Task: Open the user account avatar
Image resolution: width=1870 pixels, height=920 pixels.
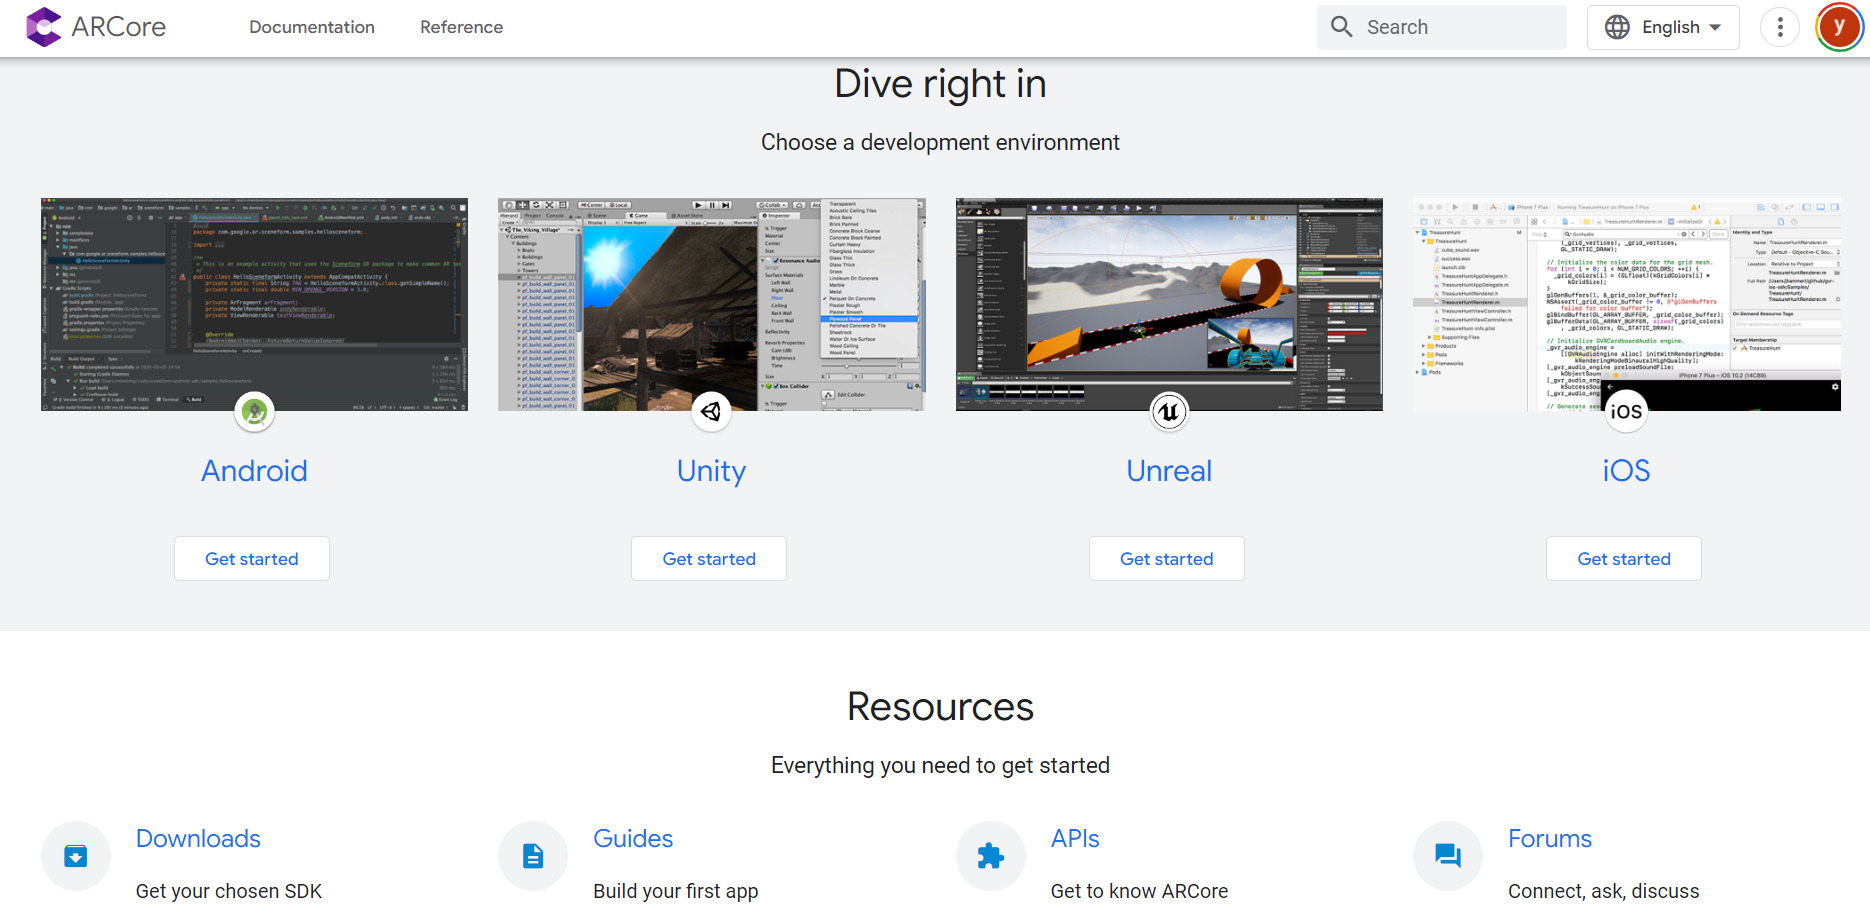Action: (1839, 27)
